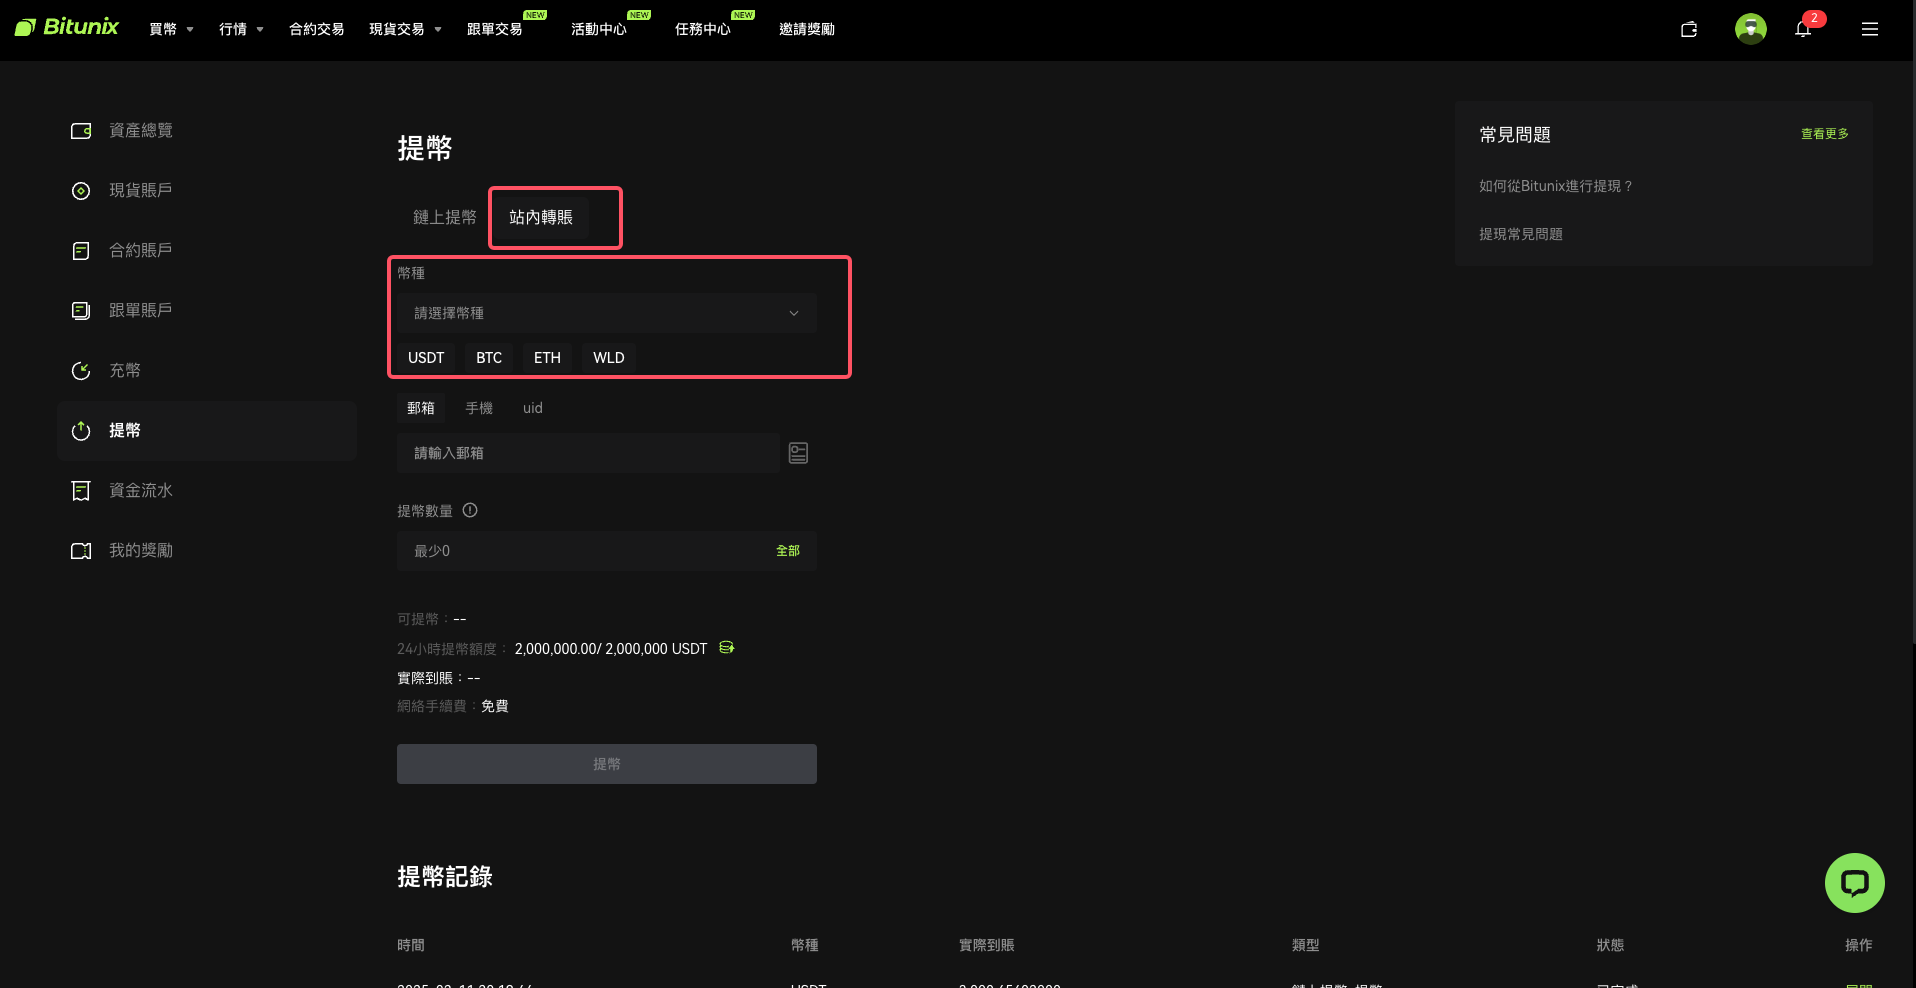Image resolution: width=1916 pixels, height=988 pixels.
Task: Open the user avatar profile menu
Action: 1751,29
